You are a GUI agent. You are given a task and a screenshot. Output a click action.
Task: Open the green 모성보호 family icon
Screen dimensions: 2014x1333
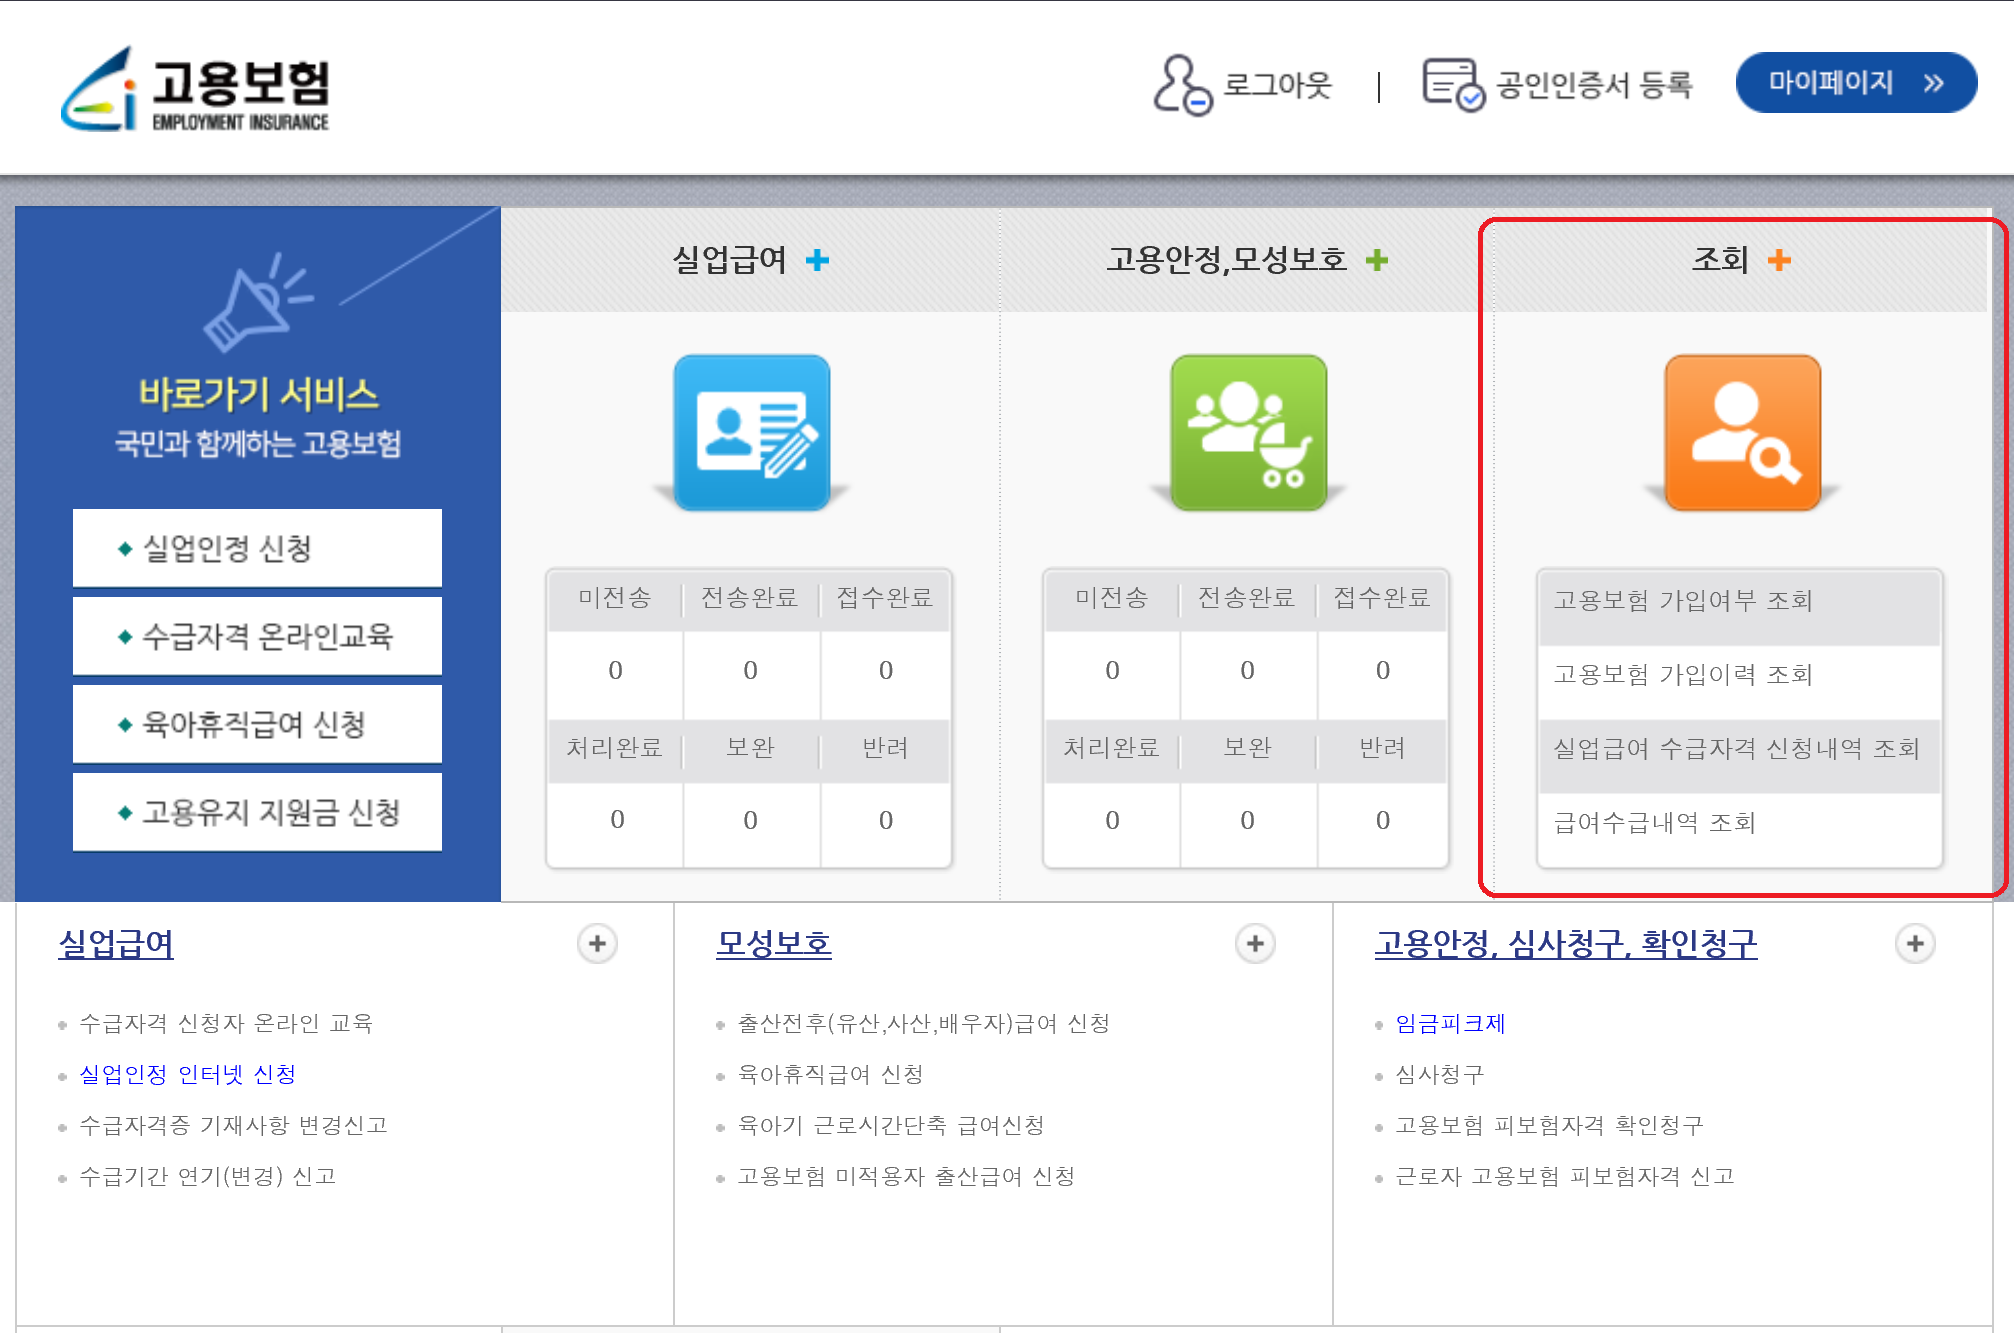tap(1248, 432)
